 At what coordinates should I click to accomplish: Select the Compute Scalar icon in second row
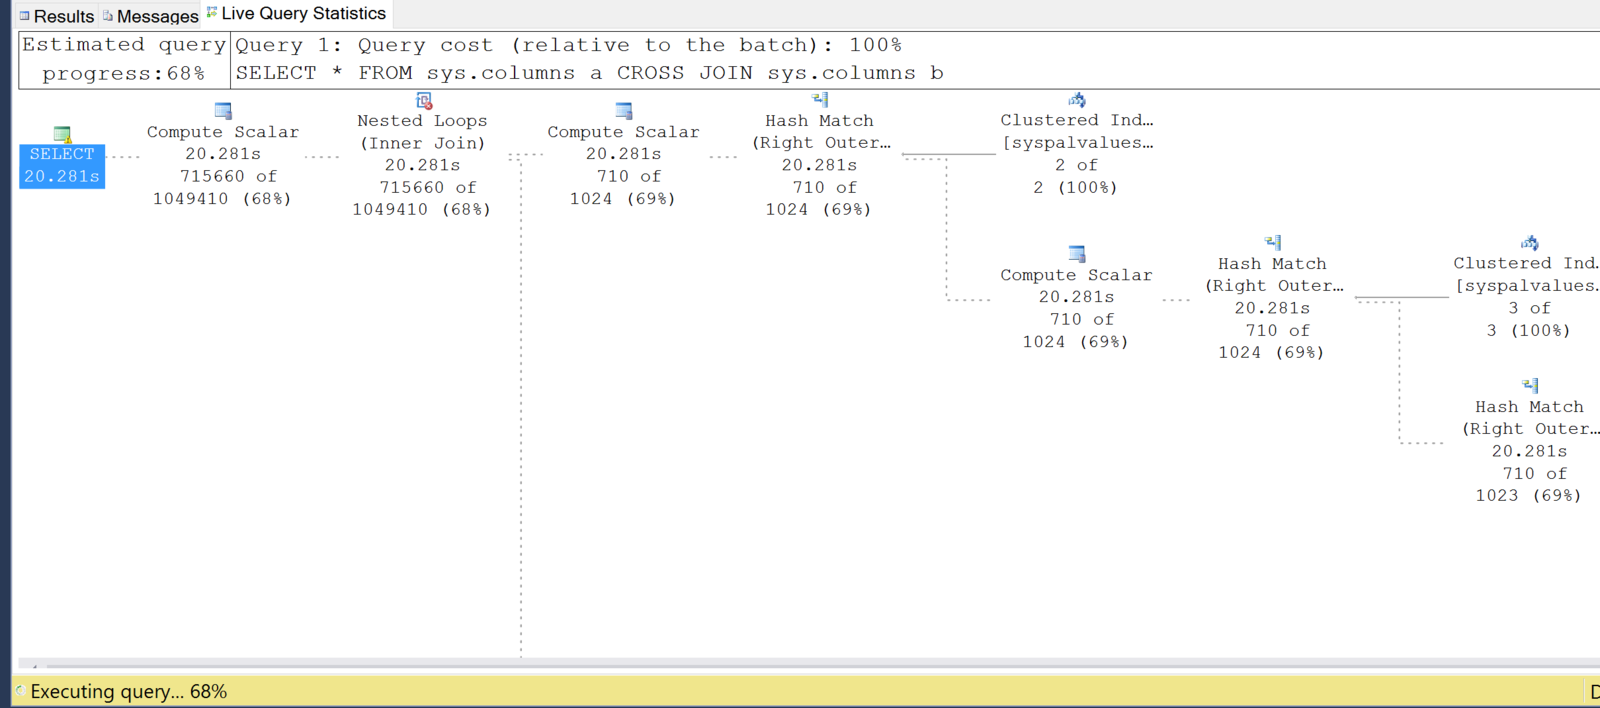pos(1077,254)
